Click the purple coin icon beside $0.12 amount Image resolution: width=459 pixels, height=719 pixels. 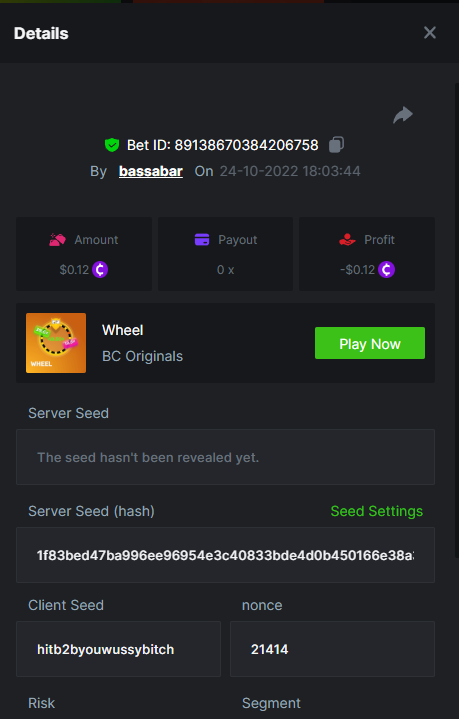[100, 270]
